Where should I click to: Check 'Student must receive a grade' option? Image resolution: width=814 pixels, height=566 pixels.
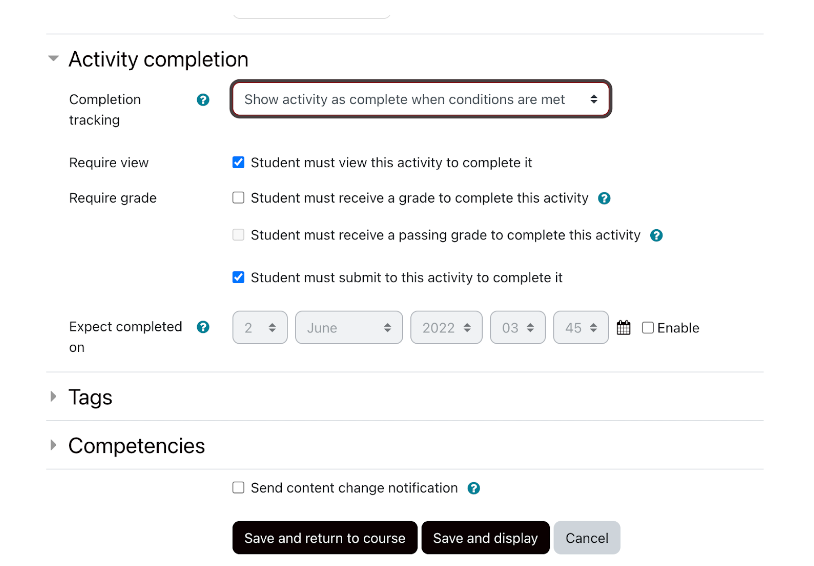pos(238,198)
